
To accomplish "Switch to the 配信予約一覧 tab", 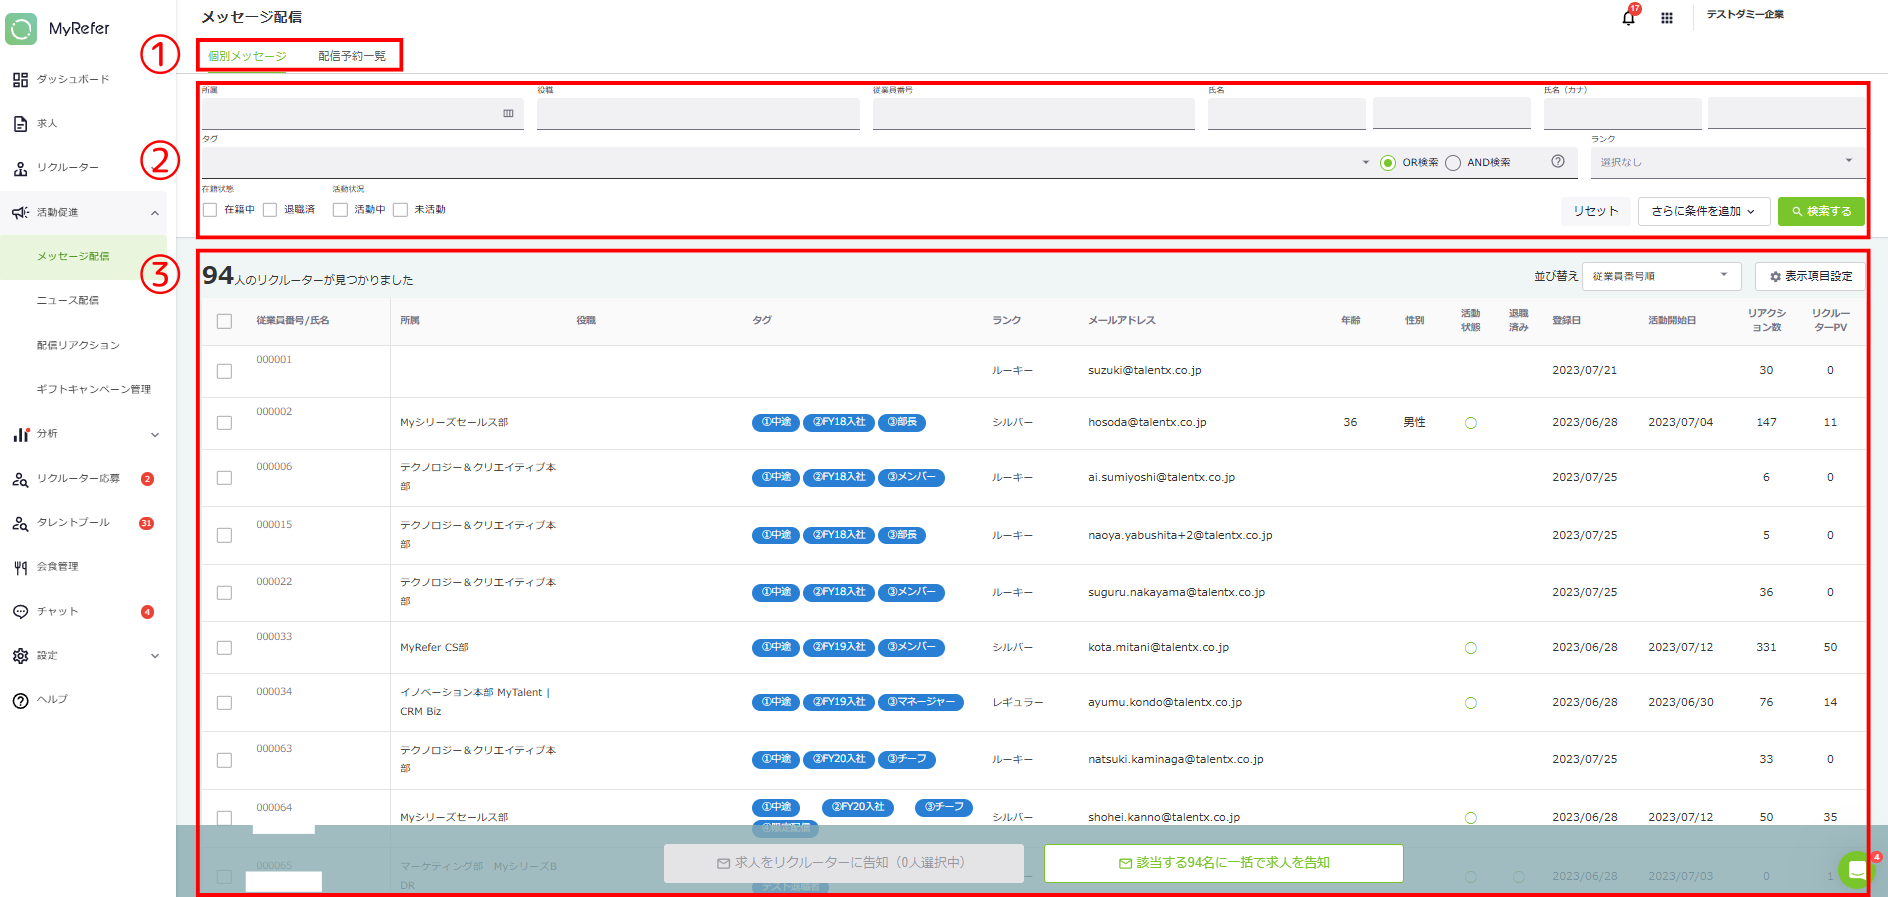I will pos(352,56).
